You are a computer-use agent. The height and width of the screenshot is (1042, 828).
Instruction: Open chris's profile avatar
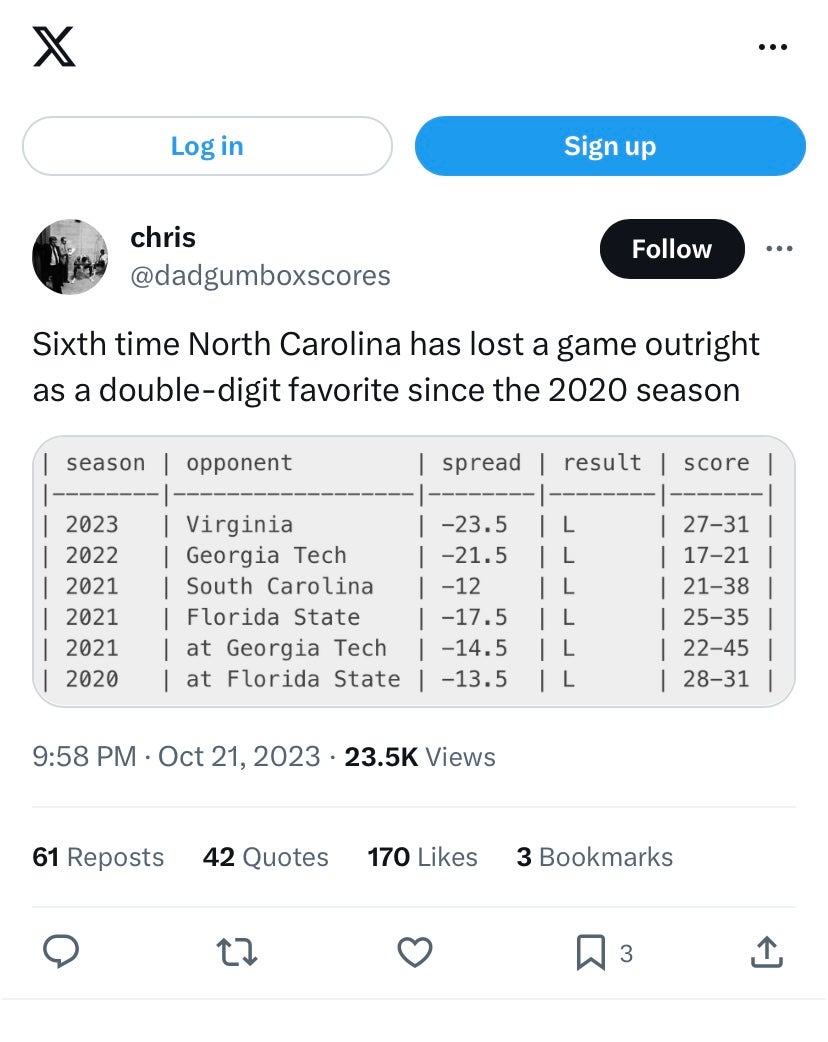click(70, 257)
